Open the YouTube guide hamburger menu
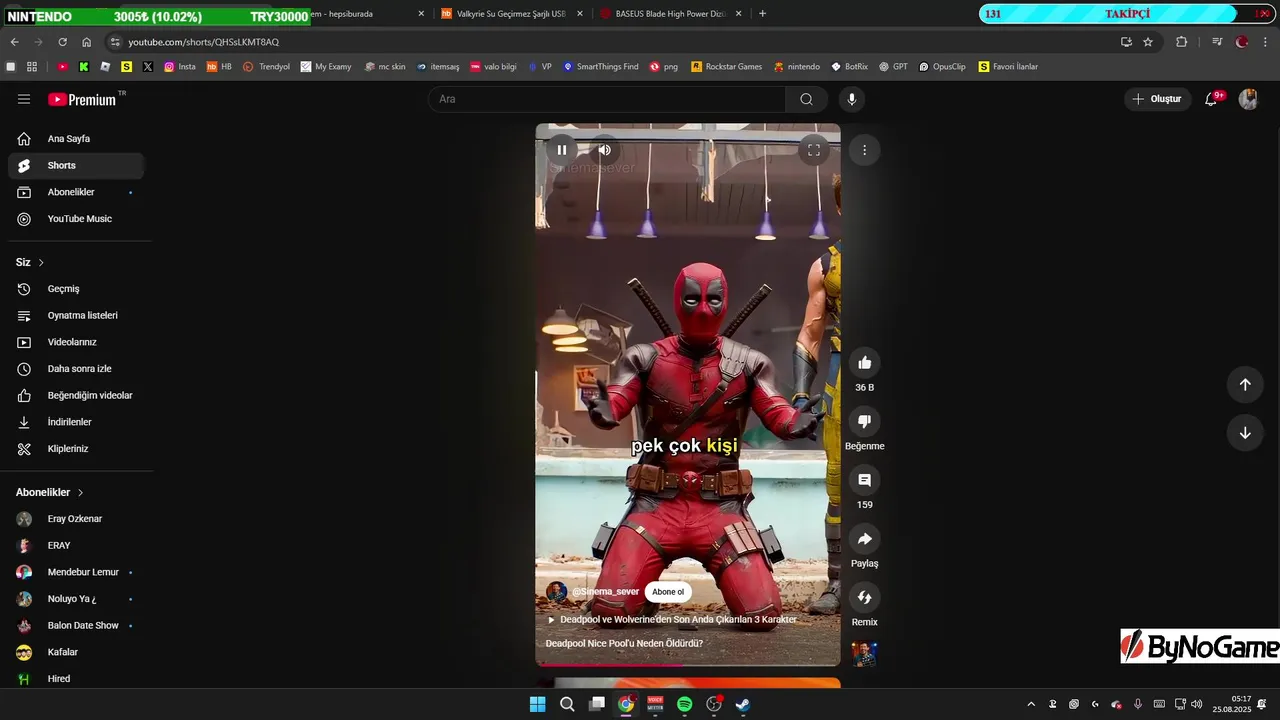 [x=24, y=99]
